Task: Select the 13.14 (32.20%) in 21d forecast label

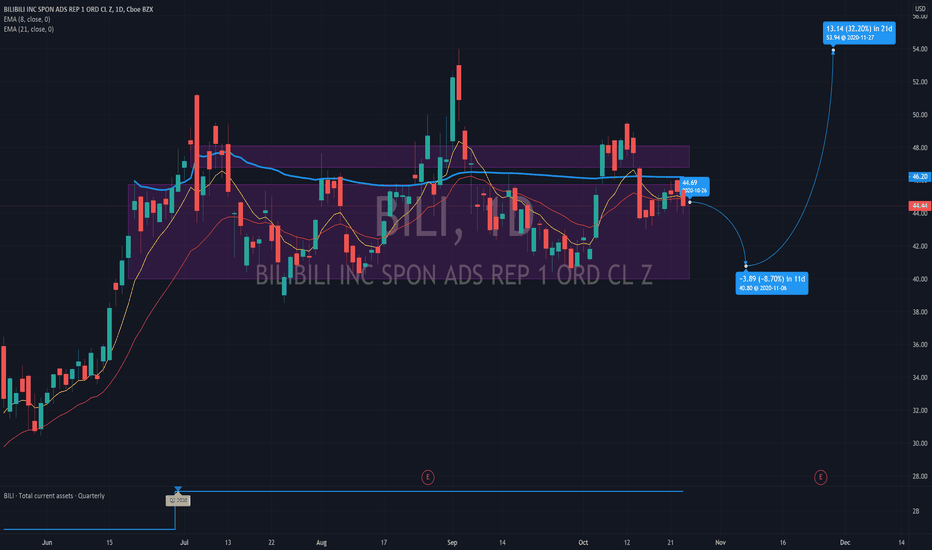Action: click(859, 33)
